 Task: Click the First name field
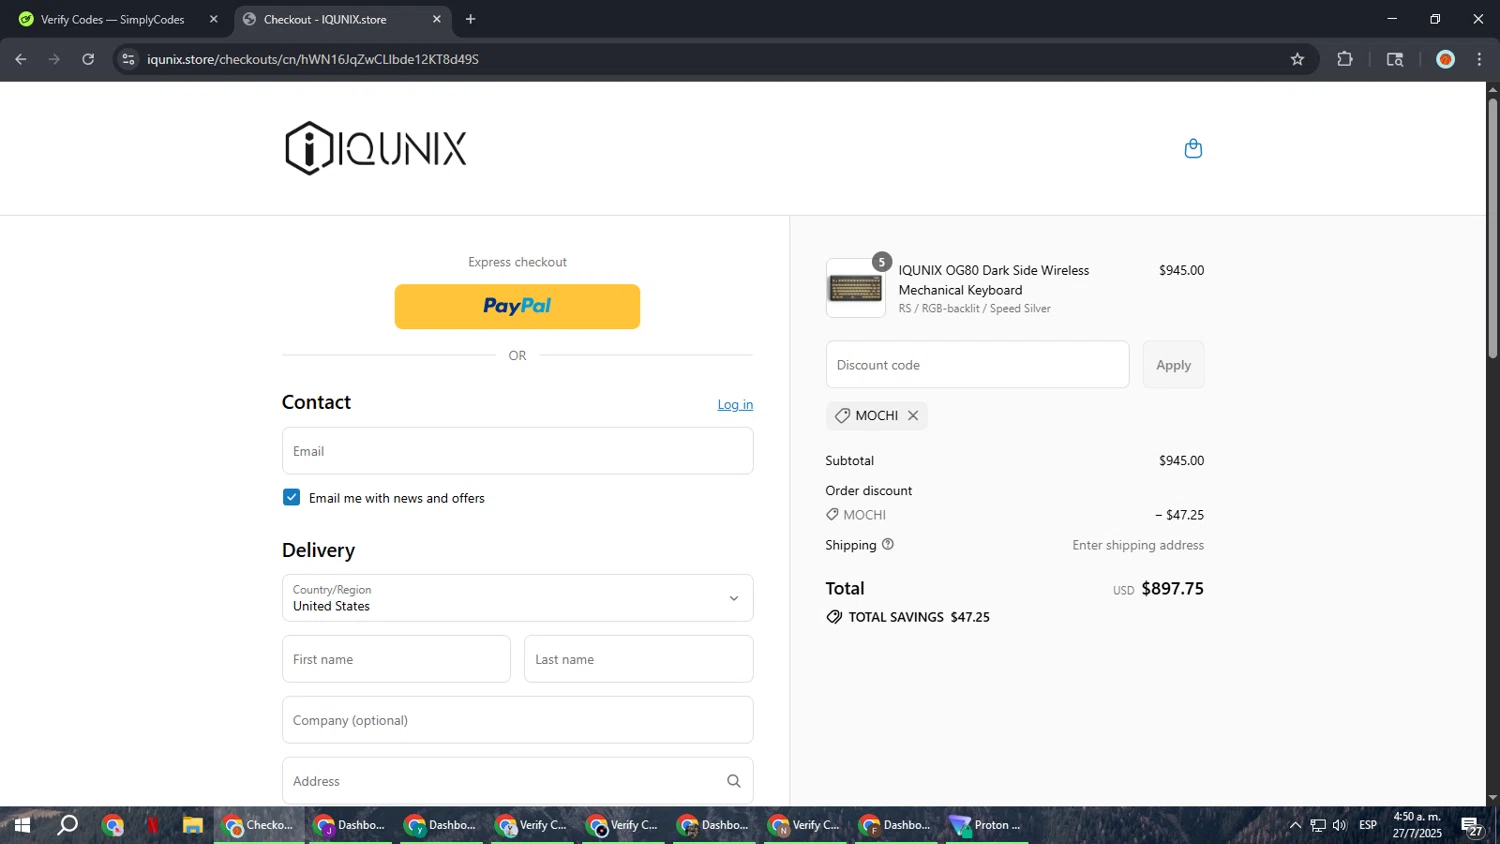click(396, 659)
